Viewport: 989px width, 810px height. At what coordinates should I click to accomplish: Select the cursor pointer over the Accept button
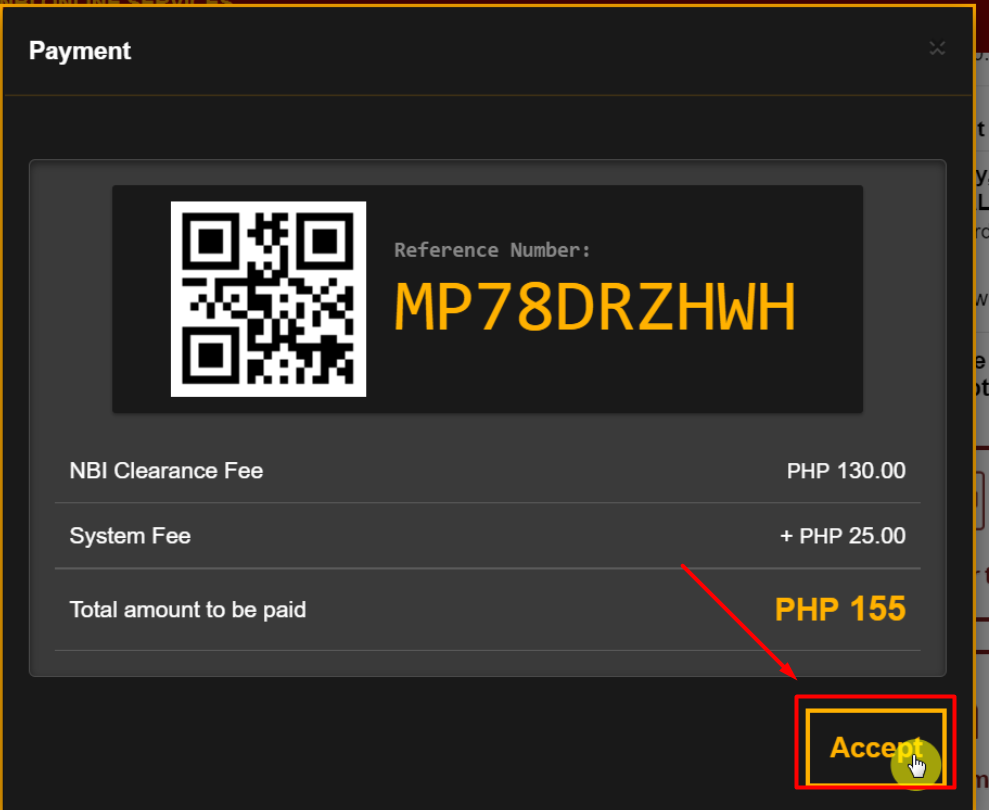(x=917, y=765)
